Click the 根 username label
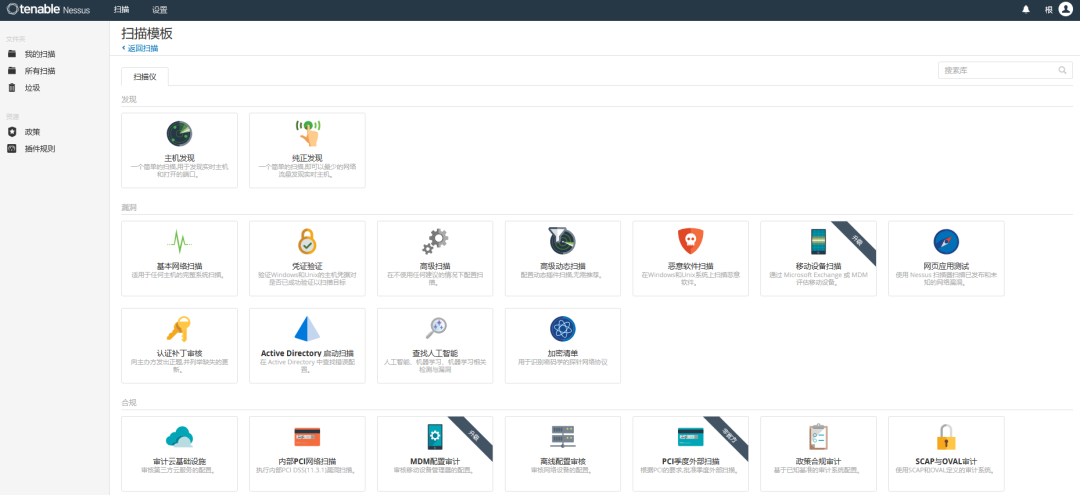Screen dimensions: 1080x495 pos(1048,10)
